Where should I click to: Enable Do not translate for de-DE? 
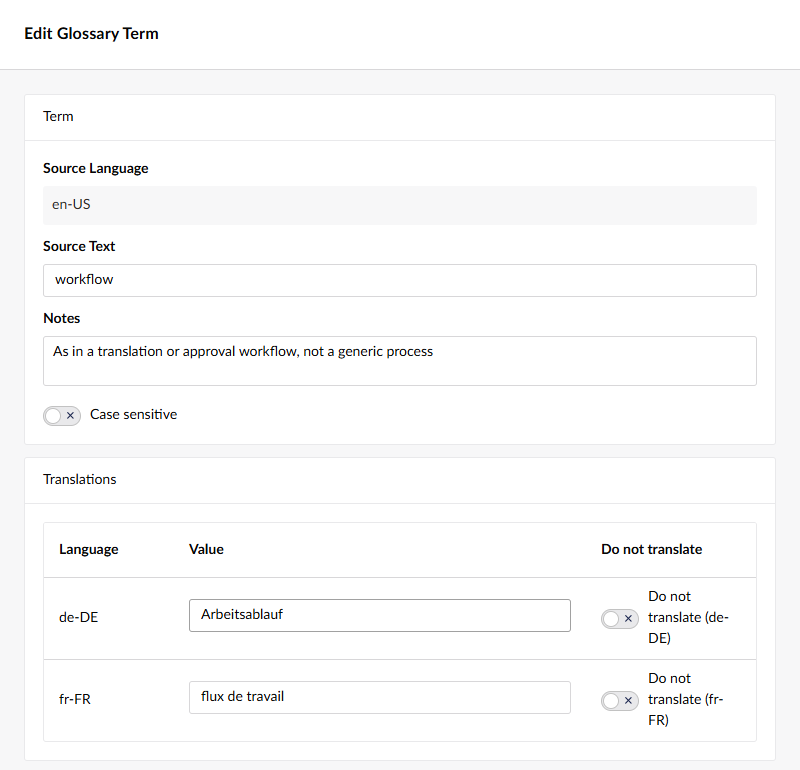click(x=619, y=618)
